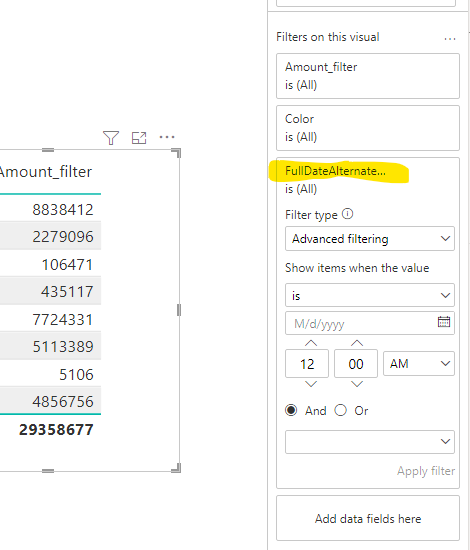Viewport: 470px width, 550px height.
Task: Click the visual's filter funnel icon
Action: [x=111, y=138]
